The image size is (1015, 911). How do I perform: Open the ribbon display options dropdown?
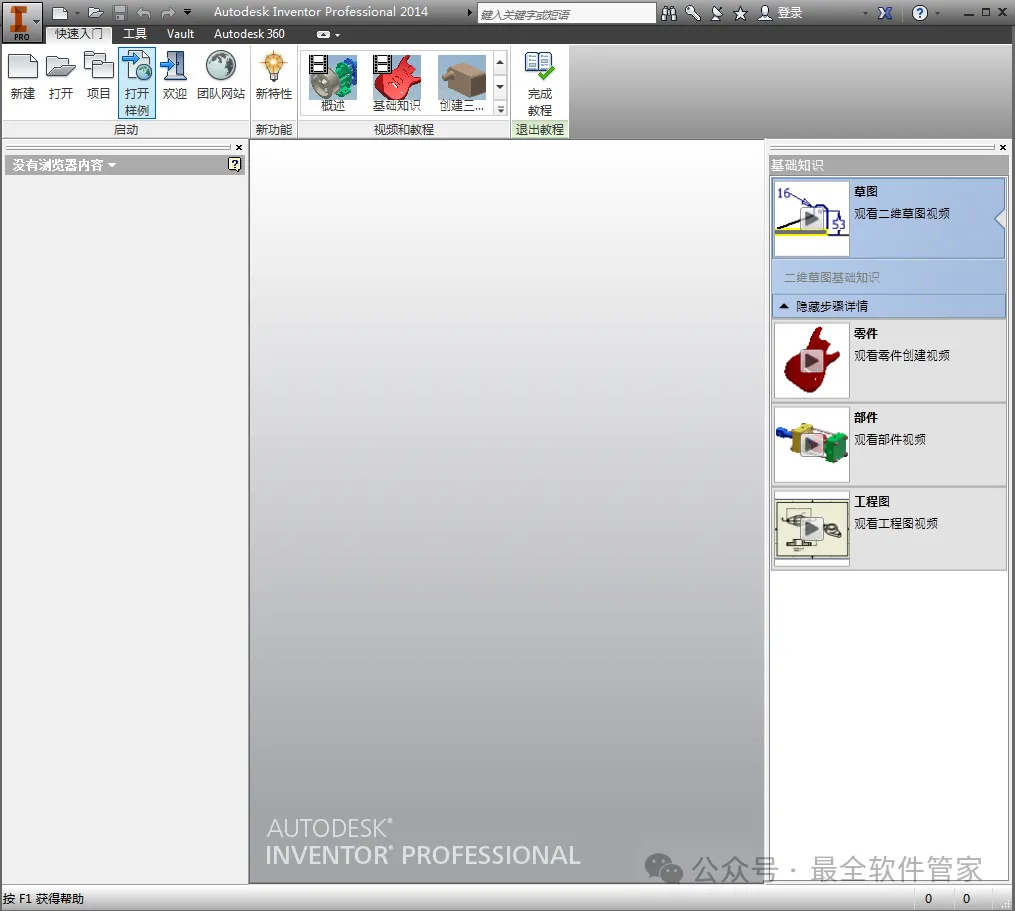328,34
